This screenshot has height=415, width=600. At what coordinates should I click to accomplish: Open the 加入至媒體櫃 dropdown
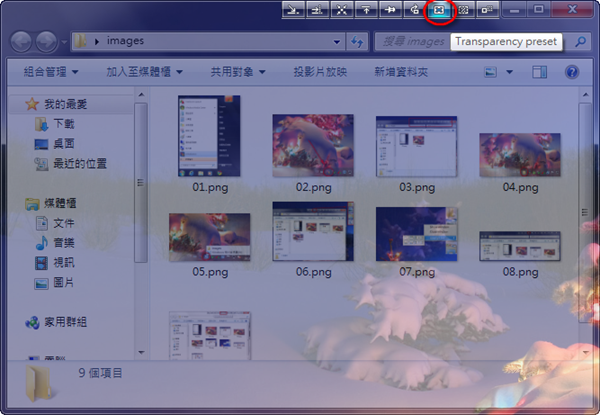pyautogui.click(x=145, y=72)
